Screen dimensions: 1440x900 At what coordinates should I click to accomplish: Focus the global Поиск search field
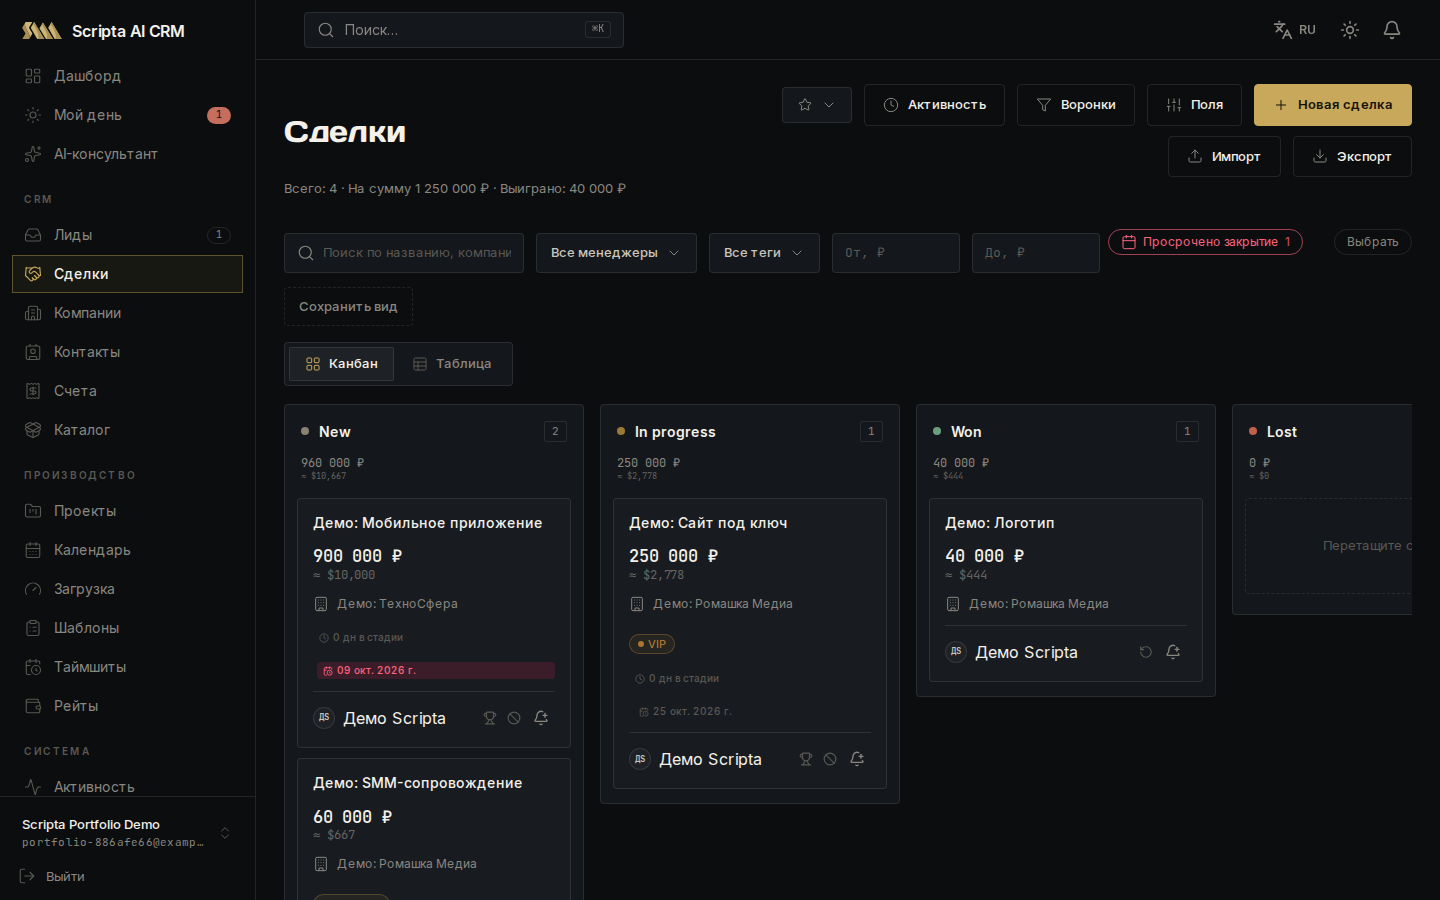(x=464, y=30)
